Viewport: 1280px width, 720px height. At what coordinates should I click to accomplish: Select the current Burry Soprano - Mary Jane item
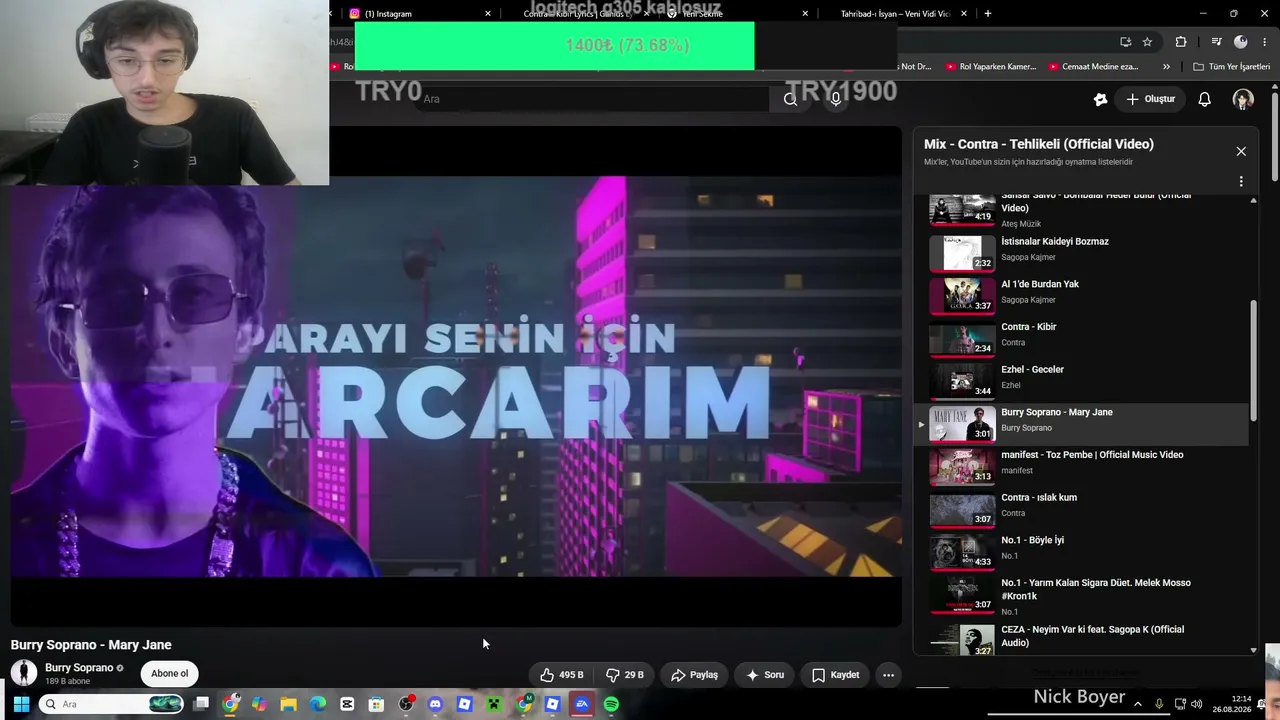point(1082,423)
